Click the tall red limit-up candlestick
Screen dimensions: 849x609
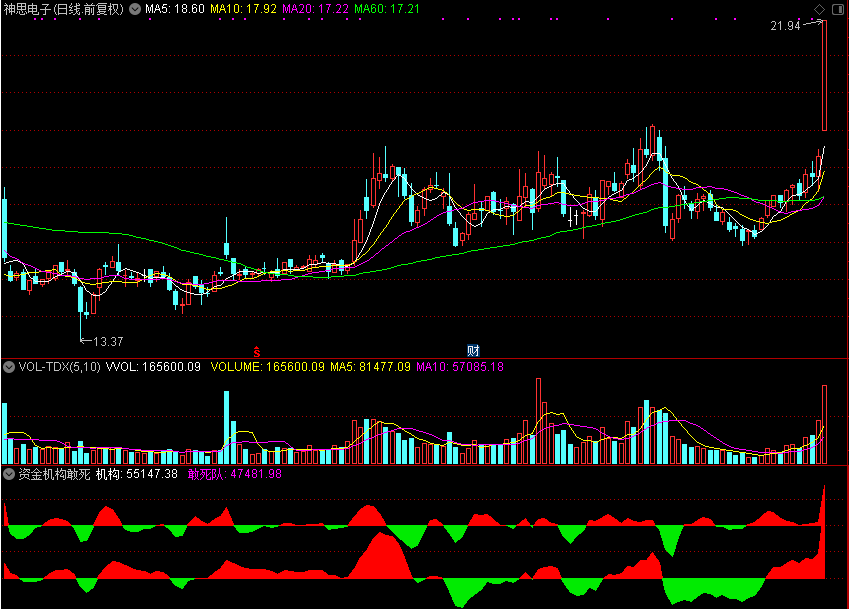click(x=825, y=75)
